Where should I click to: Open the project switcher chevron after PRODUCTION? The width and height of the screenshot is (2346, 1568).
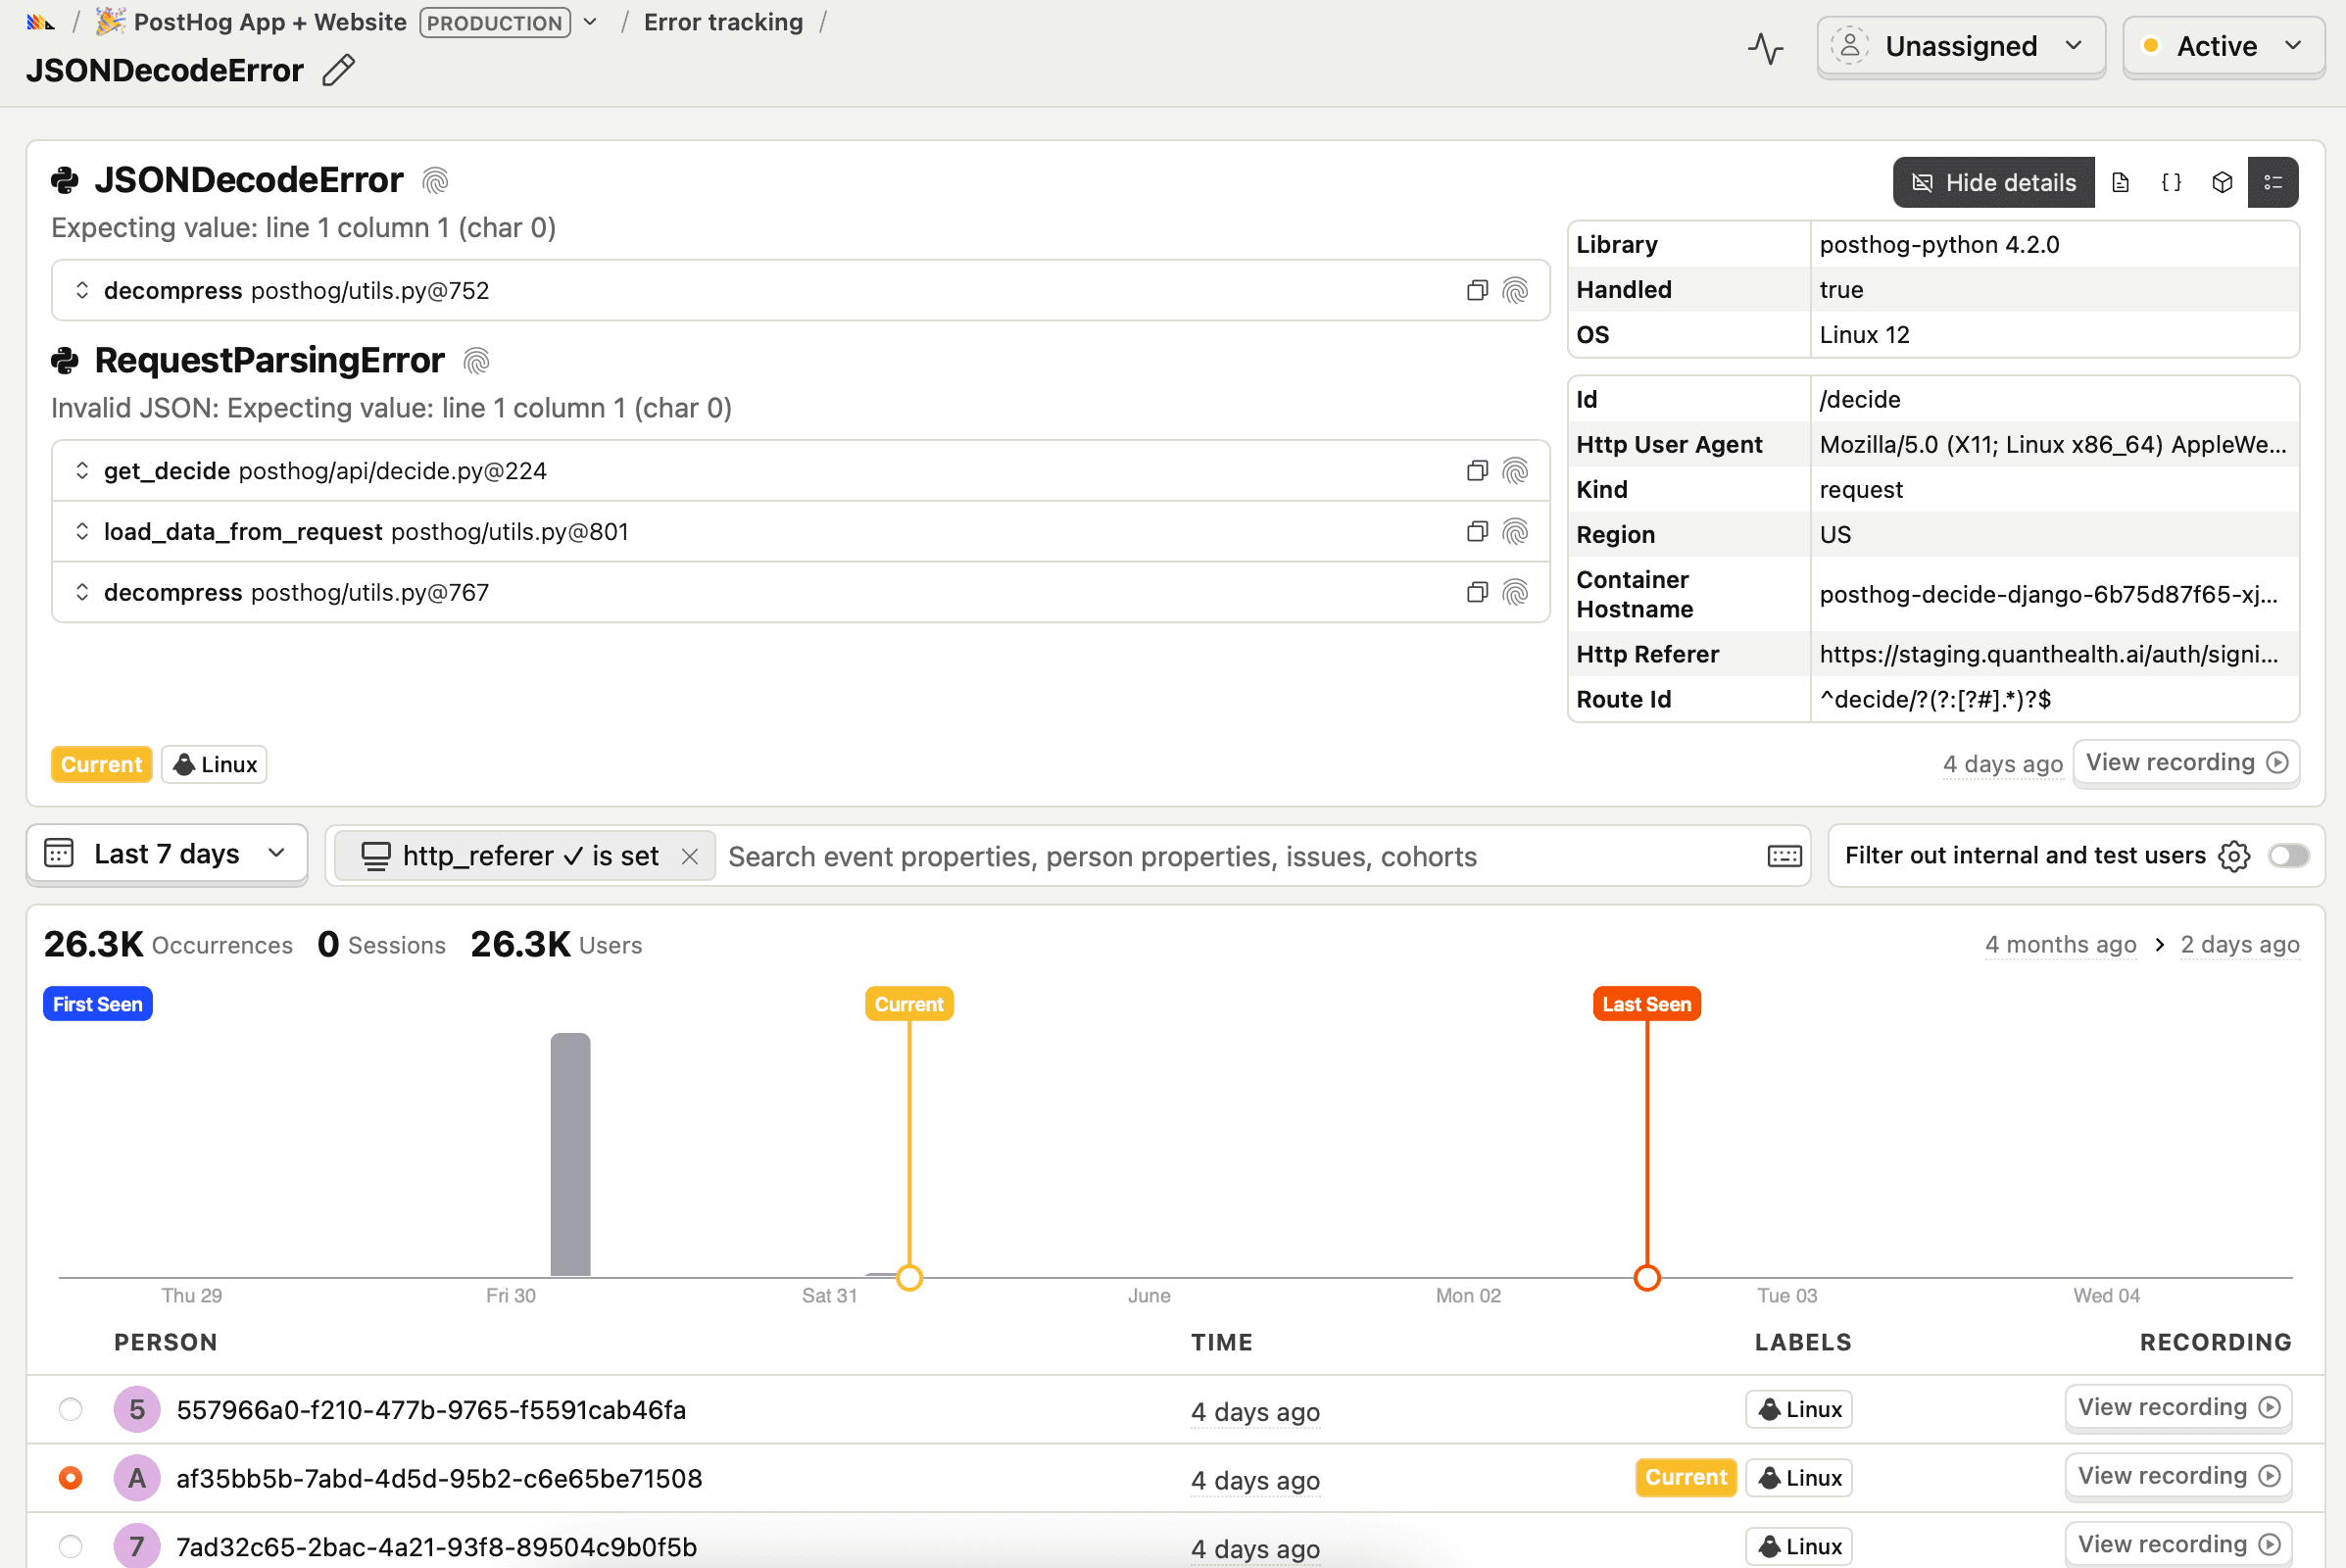point(590,22)
